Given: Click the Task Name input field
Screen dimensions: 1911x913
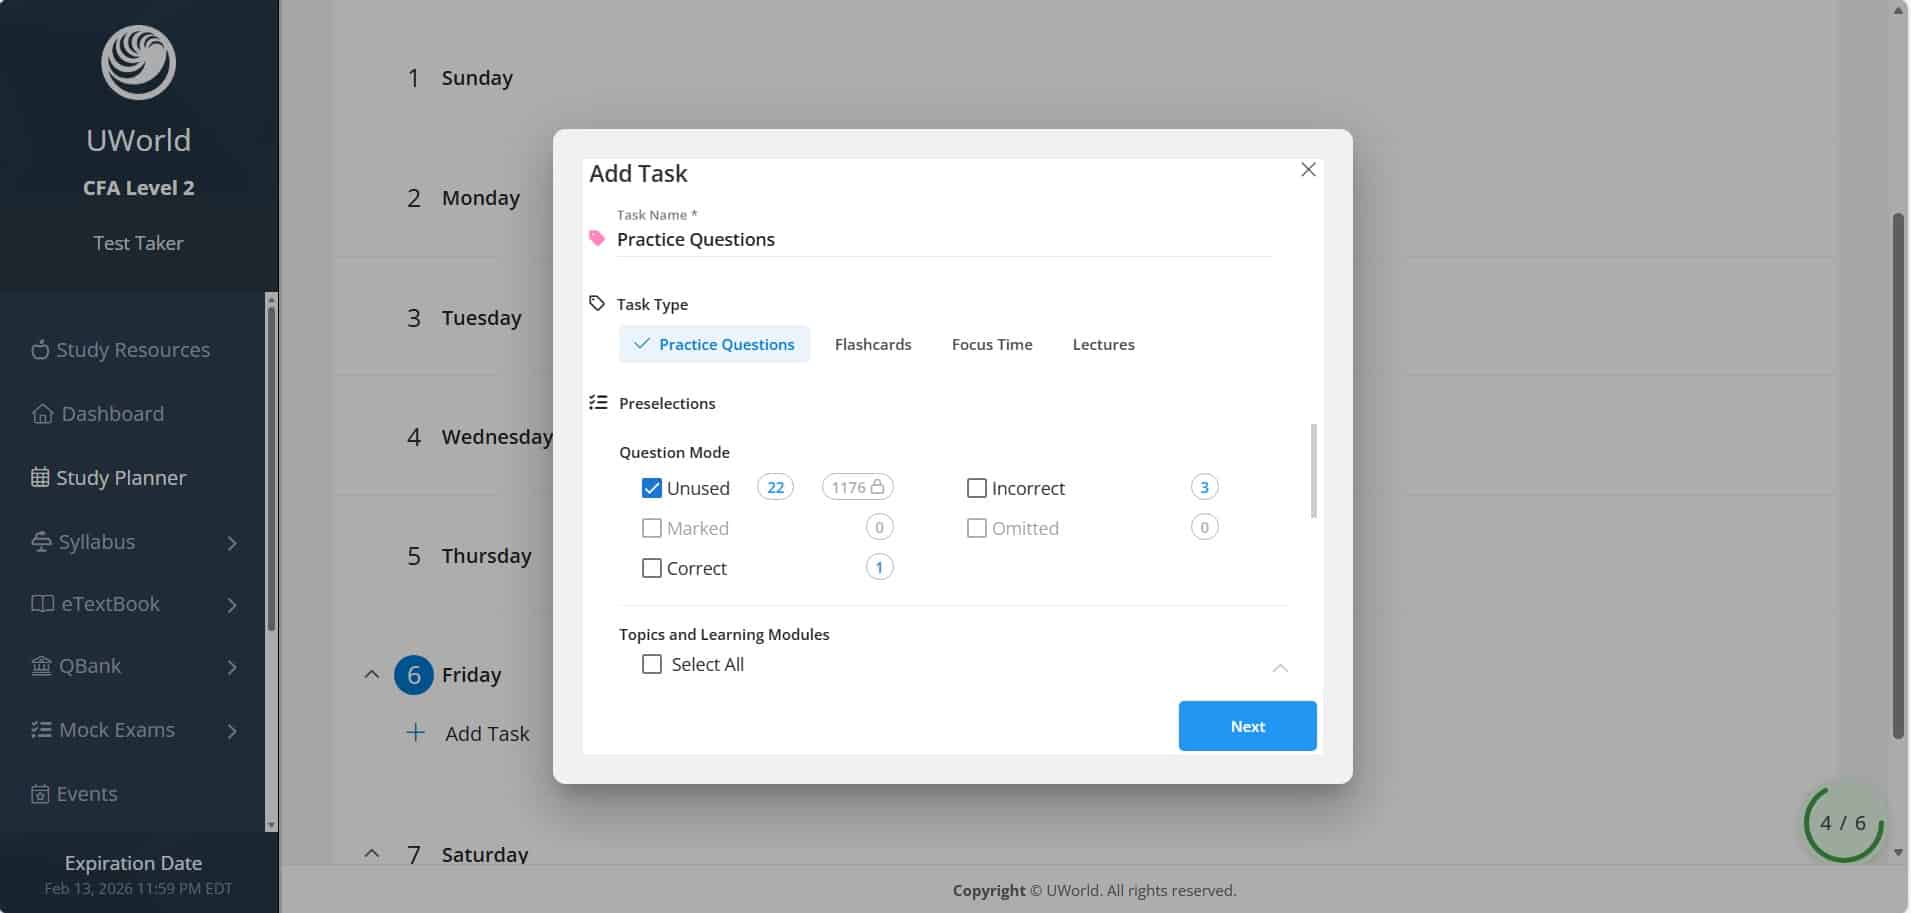Looking at the screenshot, I should pyautogui.click(x=940, y=239).
